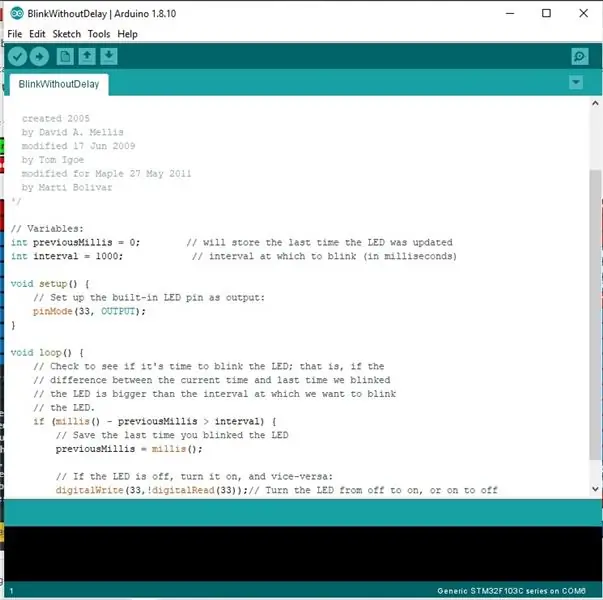Select the BlinkWithoutDelay tab
This screenshot has width=603, height=600.
coord(59,84)
